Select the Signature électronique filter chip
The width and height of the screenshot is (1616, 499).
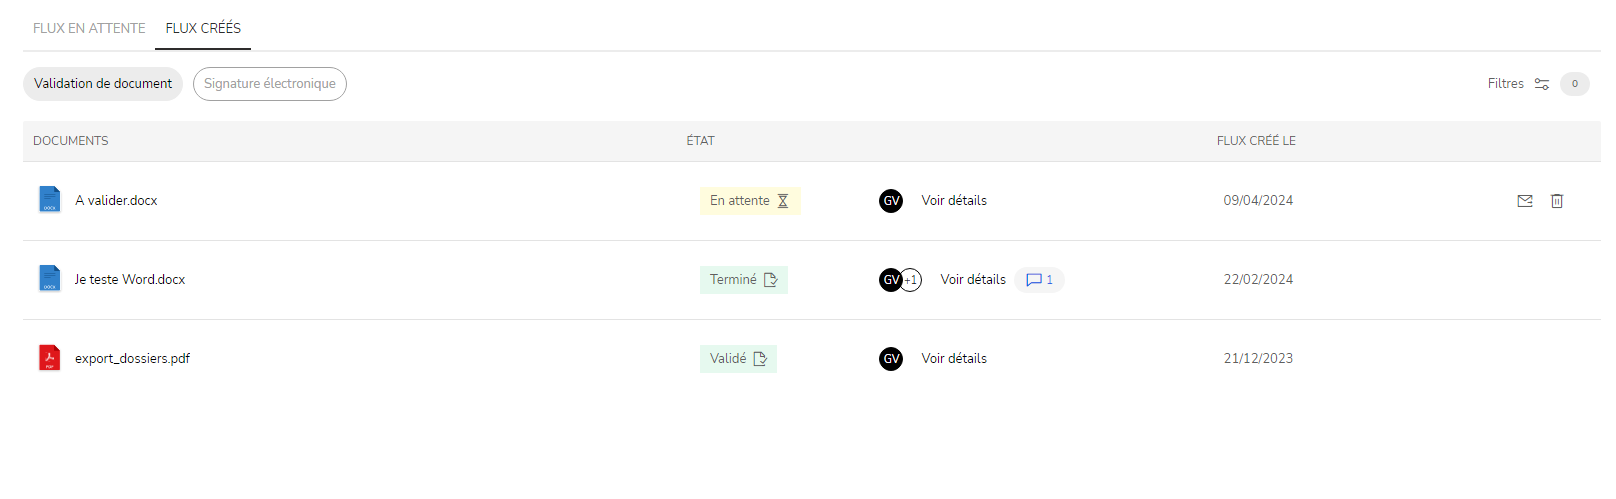[270, 84]
